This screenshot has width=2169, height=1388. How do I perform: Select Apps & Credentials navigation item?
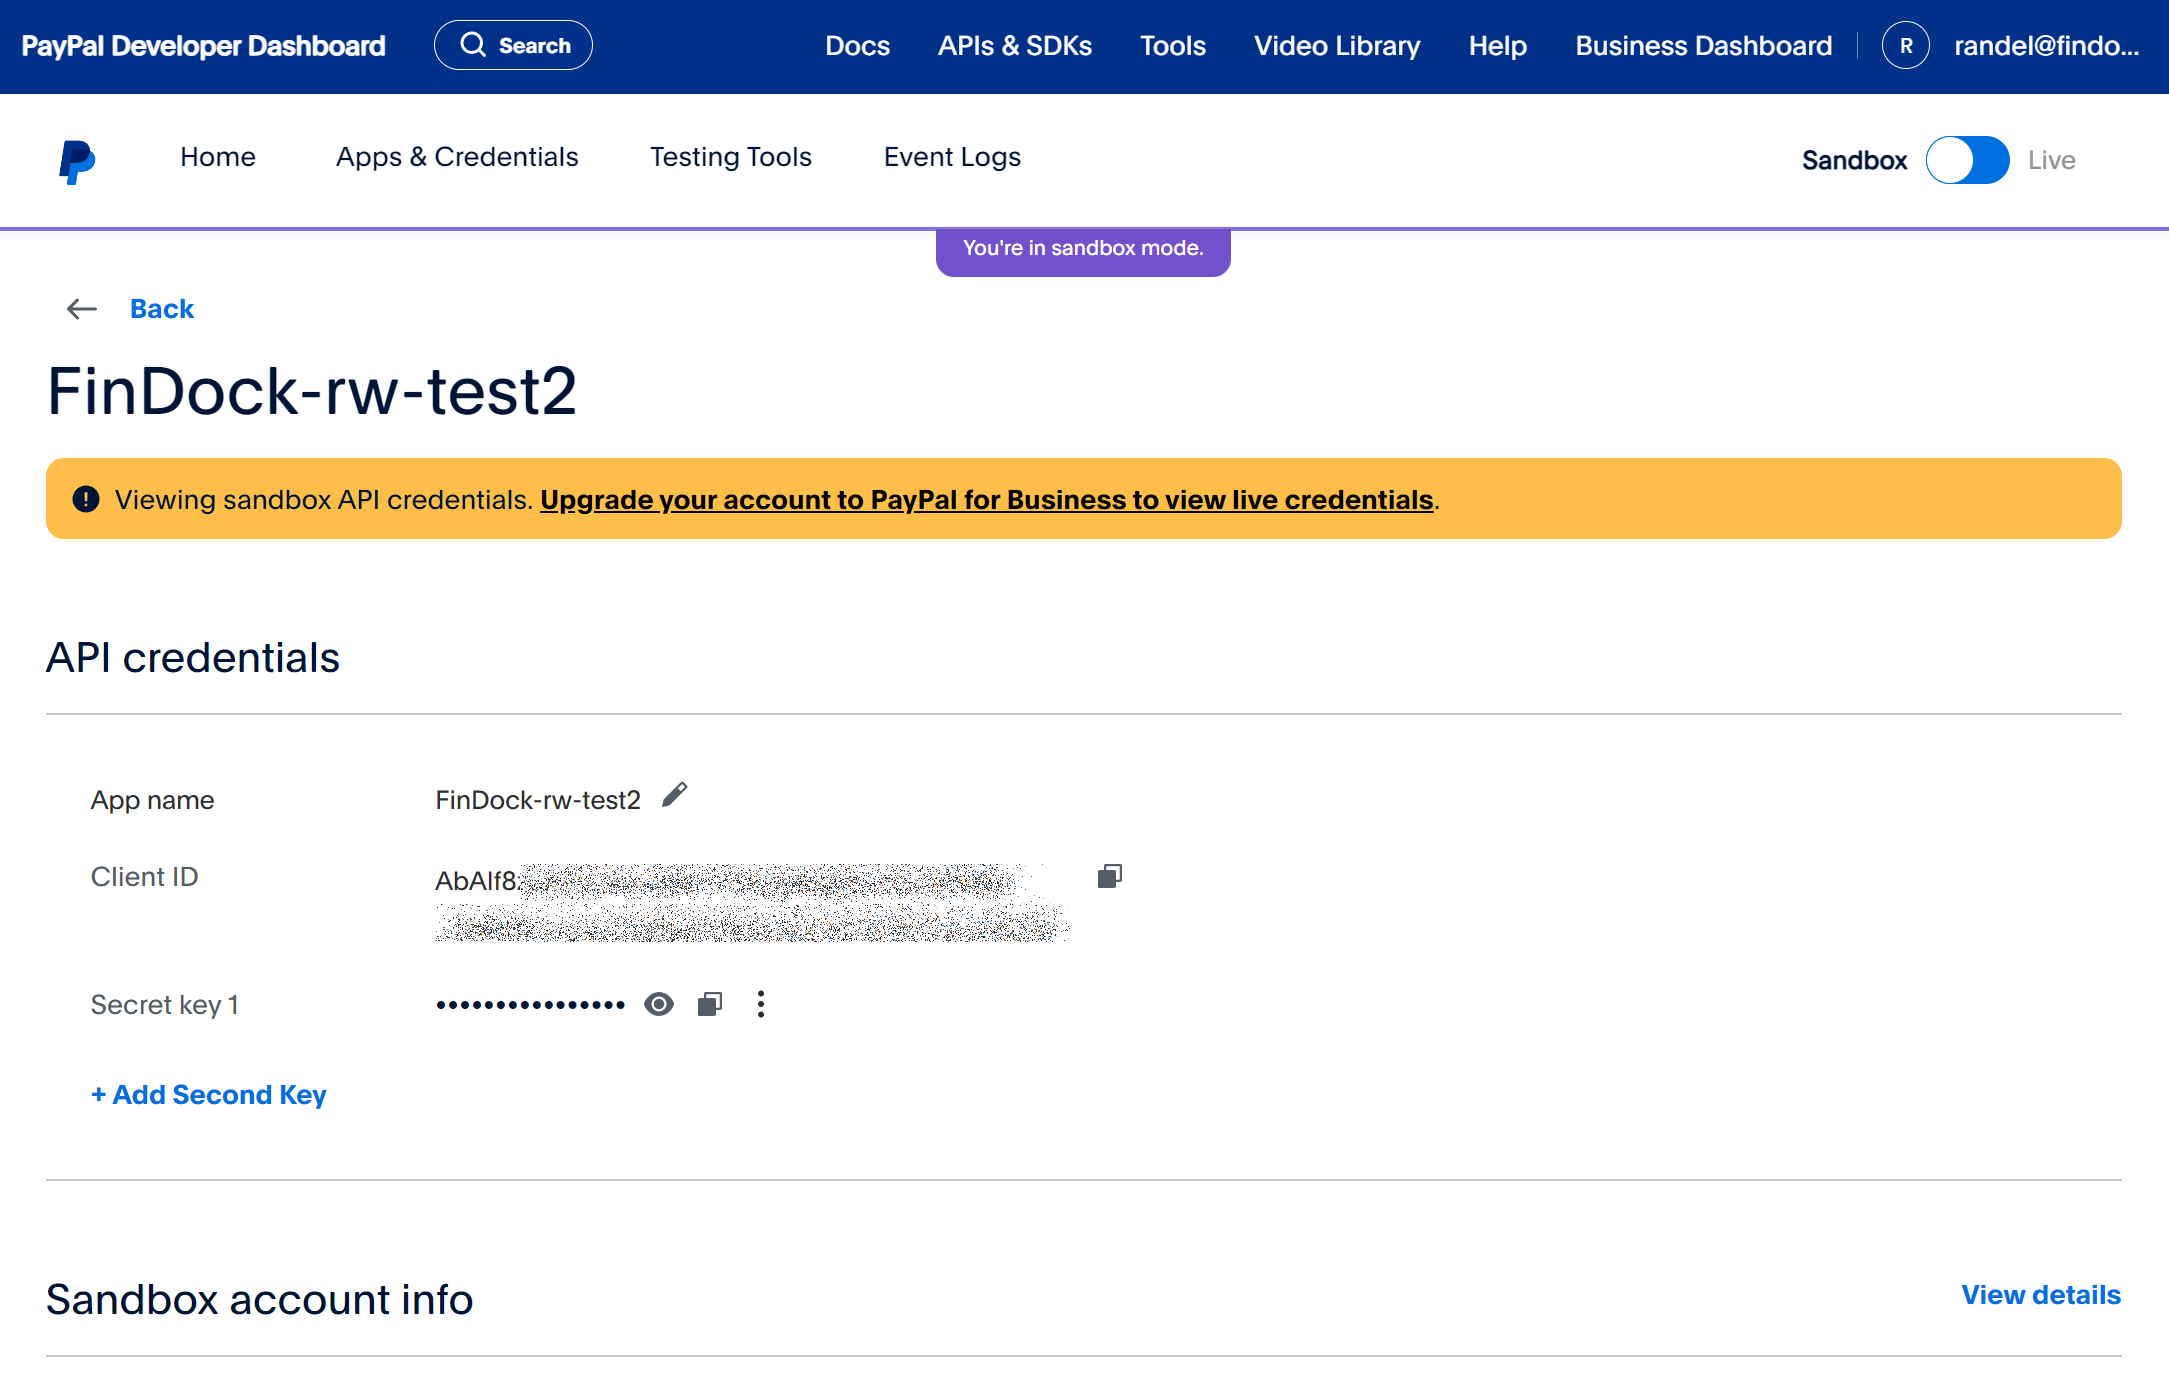coord(456,157)
